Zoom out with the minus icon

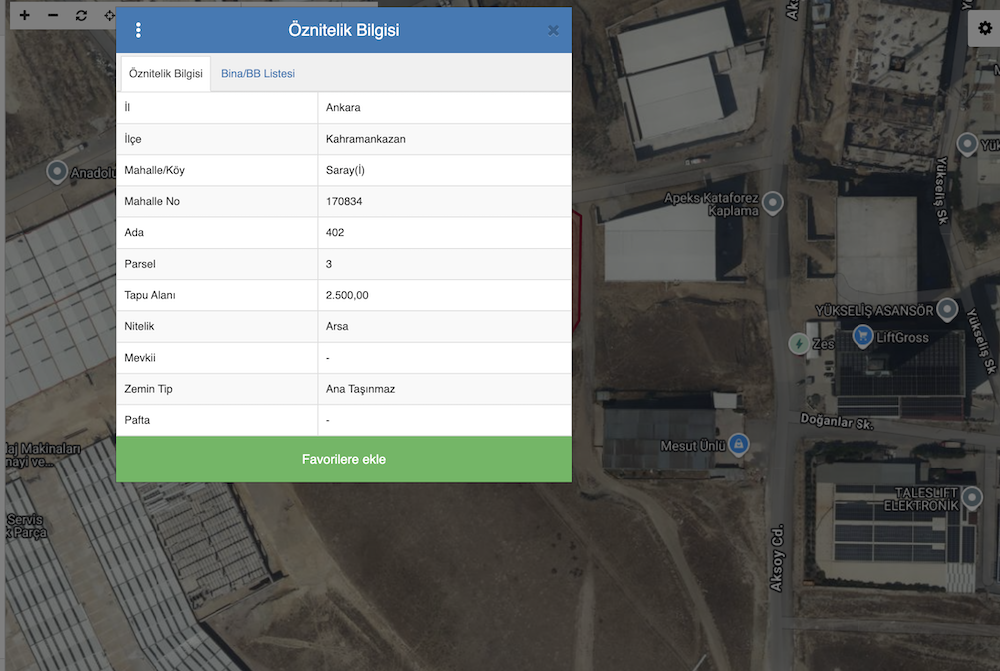coord(53,15)
